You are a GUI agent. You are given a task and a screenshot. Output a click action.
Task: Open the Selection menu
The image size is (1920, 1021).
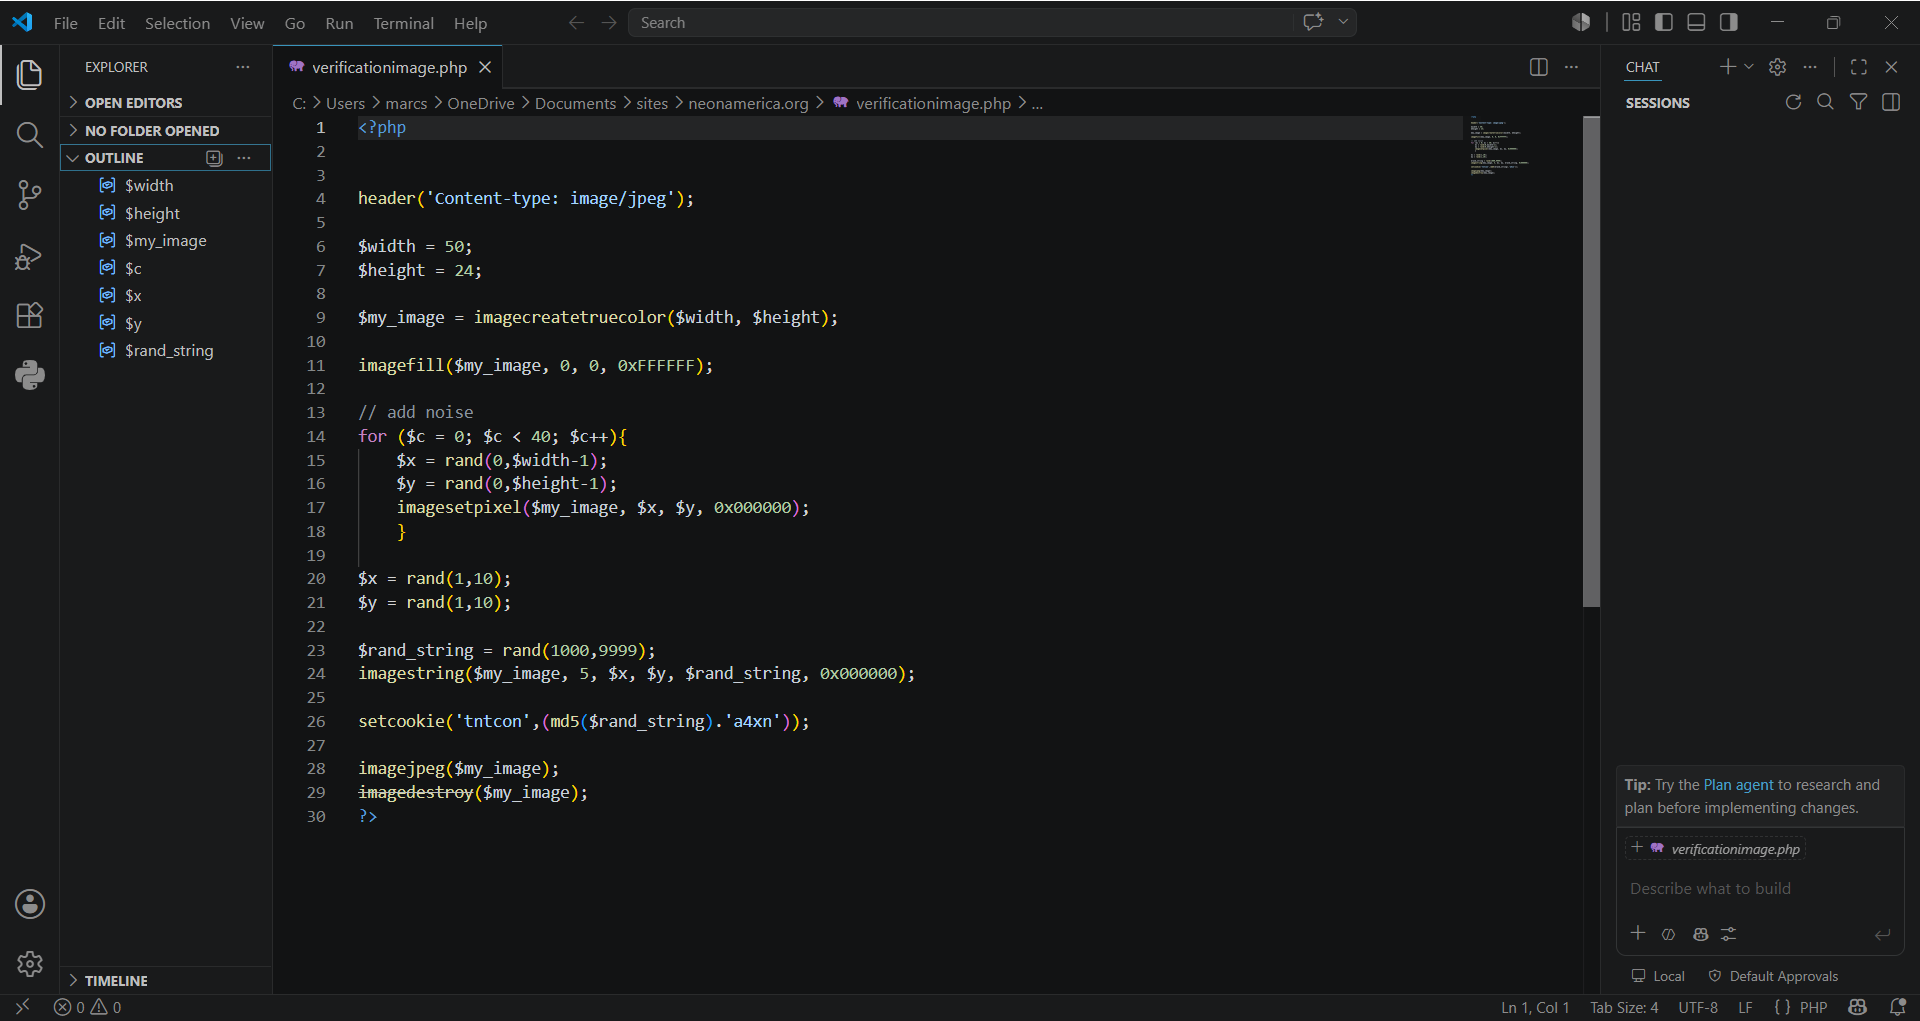[177, 23]
